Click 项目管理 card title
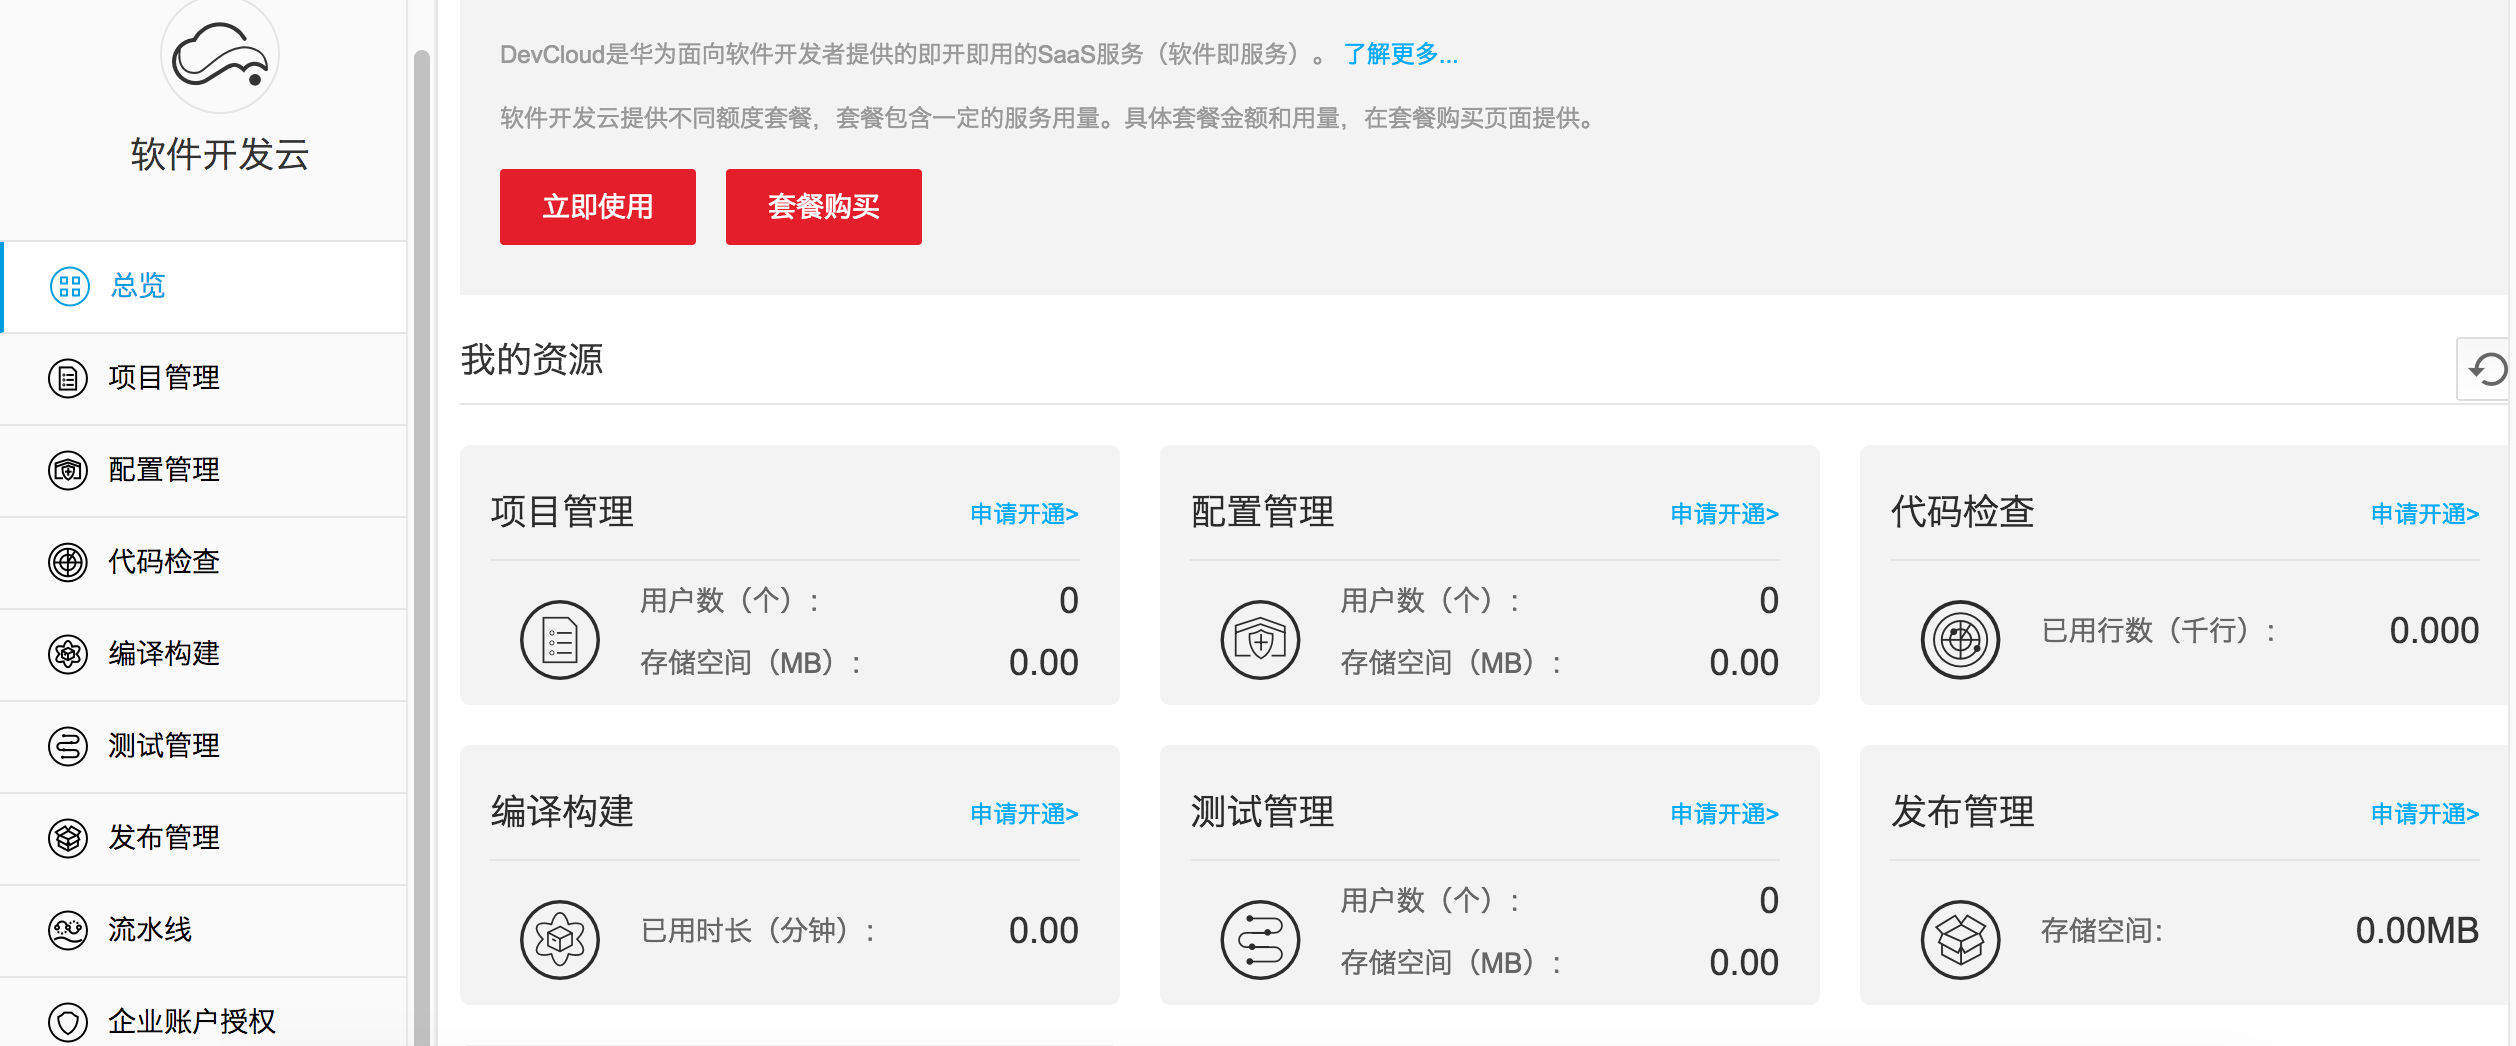This screenshot has width=2516, height=1046. click(x=562, y=512)
